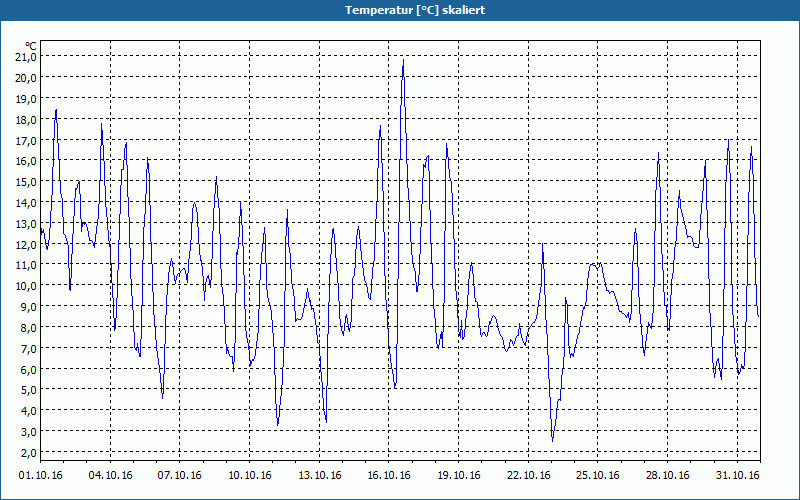Click the 4,0 y-axis label

(29, 411)
